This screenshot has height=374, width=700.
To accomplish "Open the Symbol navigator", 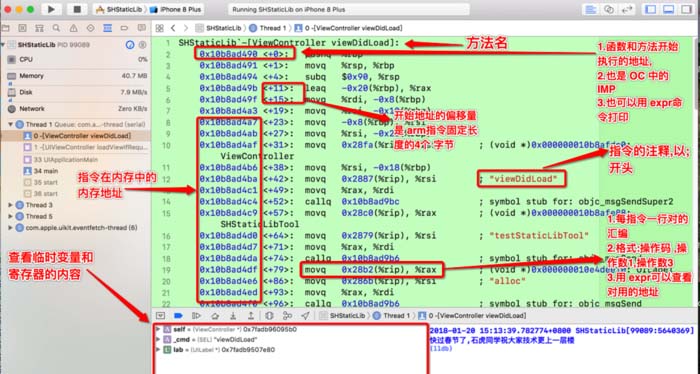I will 39,28.
